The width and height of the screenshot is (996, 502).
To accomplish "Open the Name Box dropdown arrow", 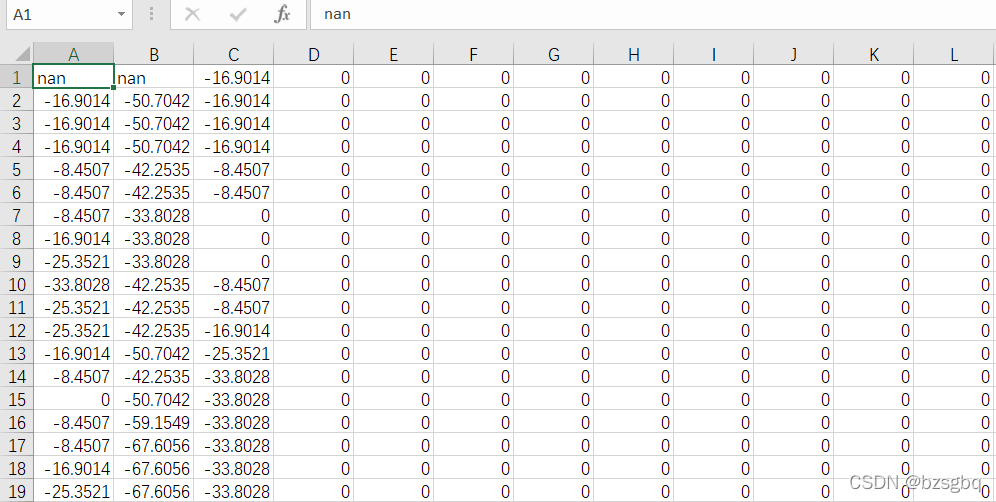I will click(x=121, y=14).
